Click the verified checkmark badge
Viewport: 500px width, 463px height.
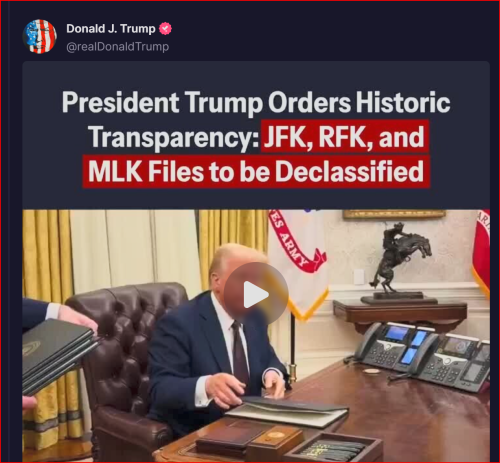(x=165, y=29)
